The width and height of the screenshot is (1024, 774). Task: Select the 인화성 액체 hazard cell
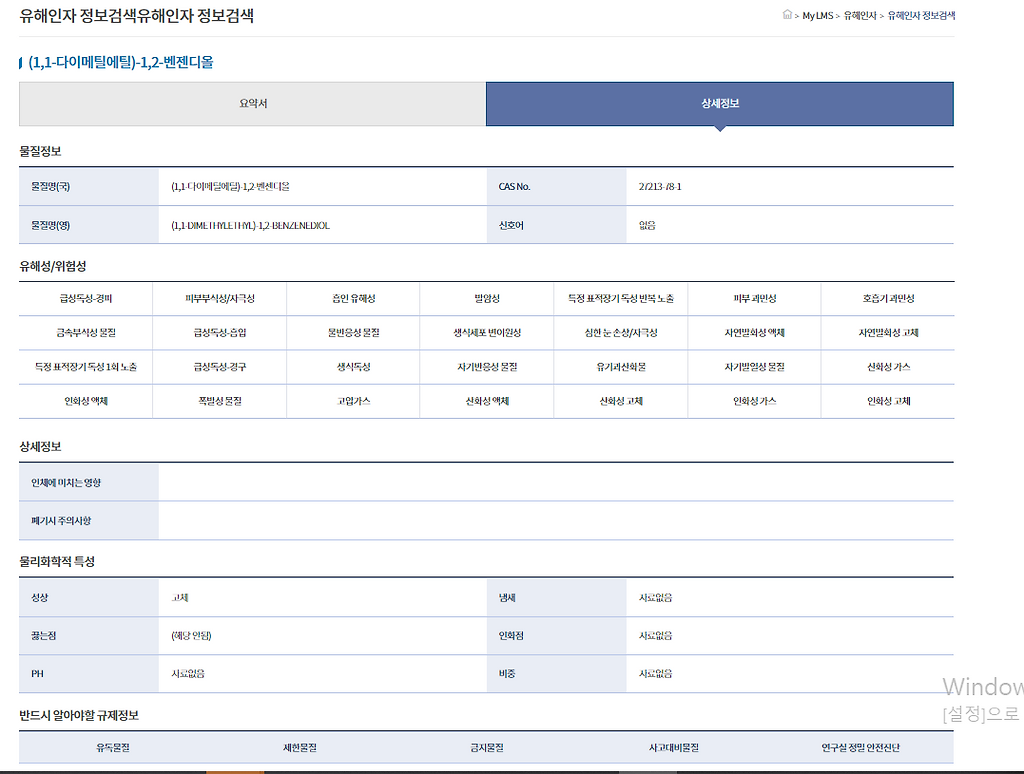[86, 401]
